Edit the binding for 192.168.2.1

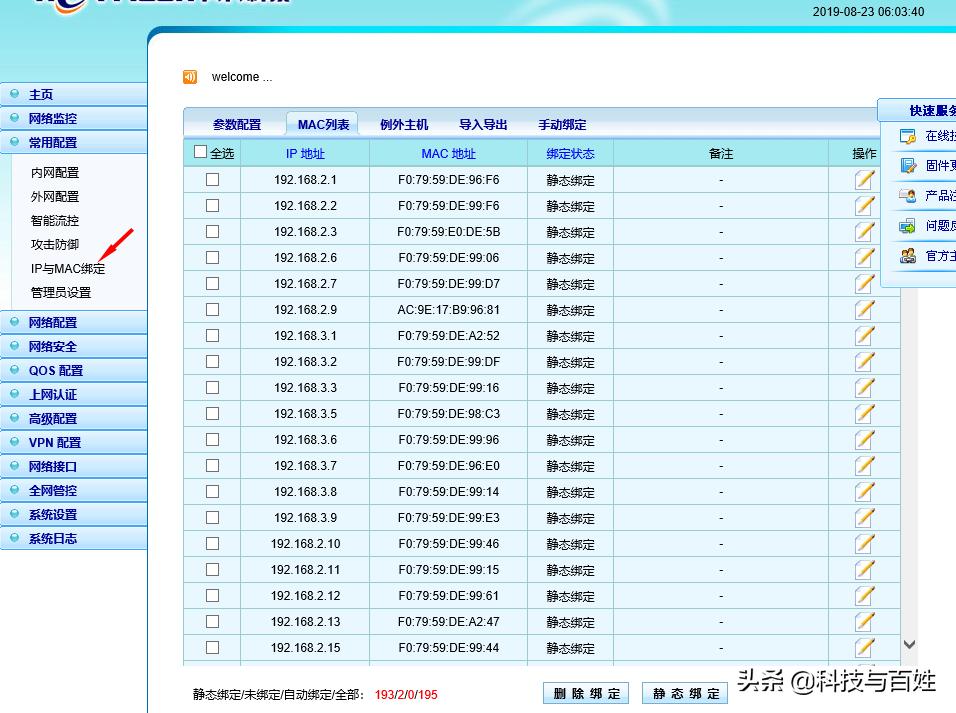coord(864,180)
